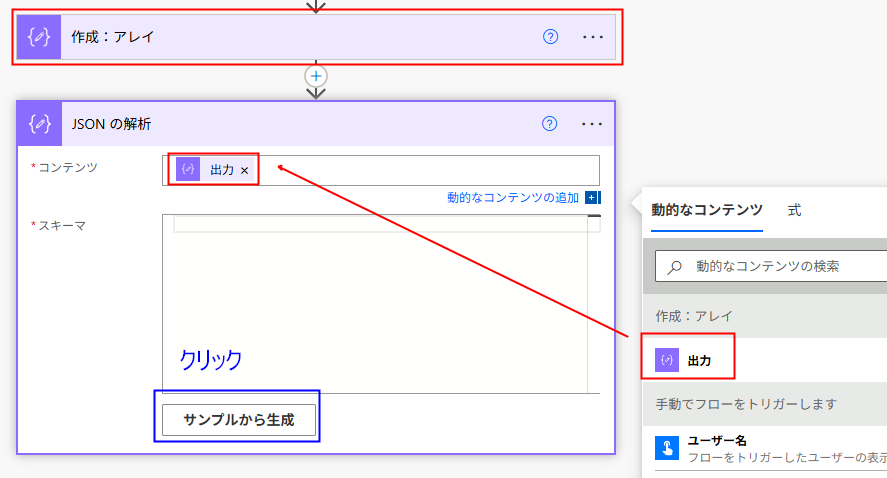The height and width of the screenshot is (478, 887).
Task: Click the コンテンツ input field empty area
Action: click(x=427, y=170)
